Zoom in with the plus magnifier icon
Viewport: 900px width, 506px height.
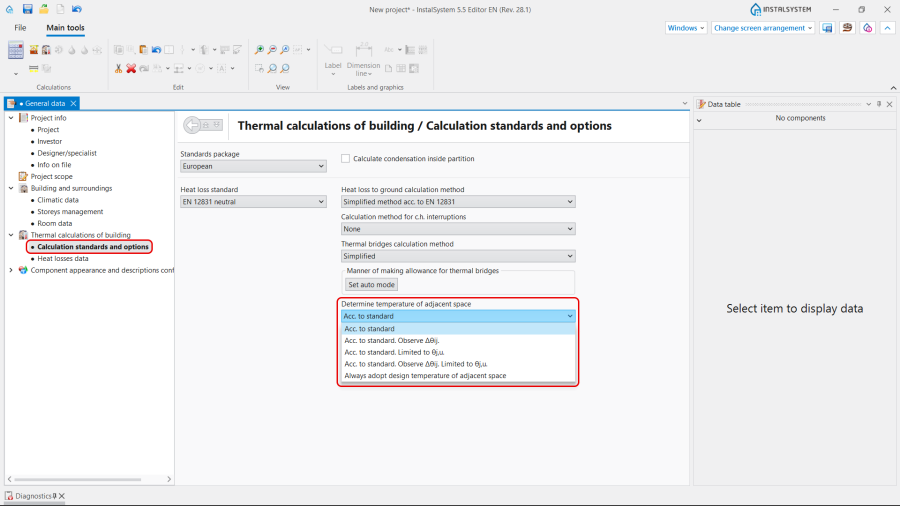point(259,50)
